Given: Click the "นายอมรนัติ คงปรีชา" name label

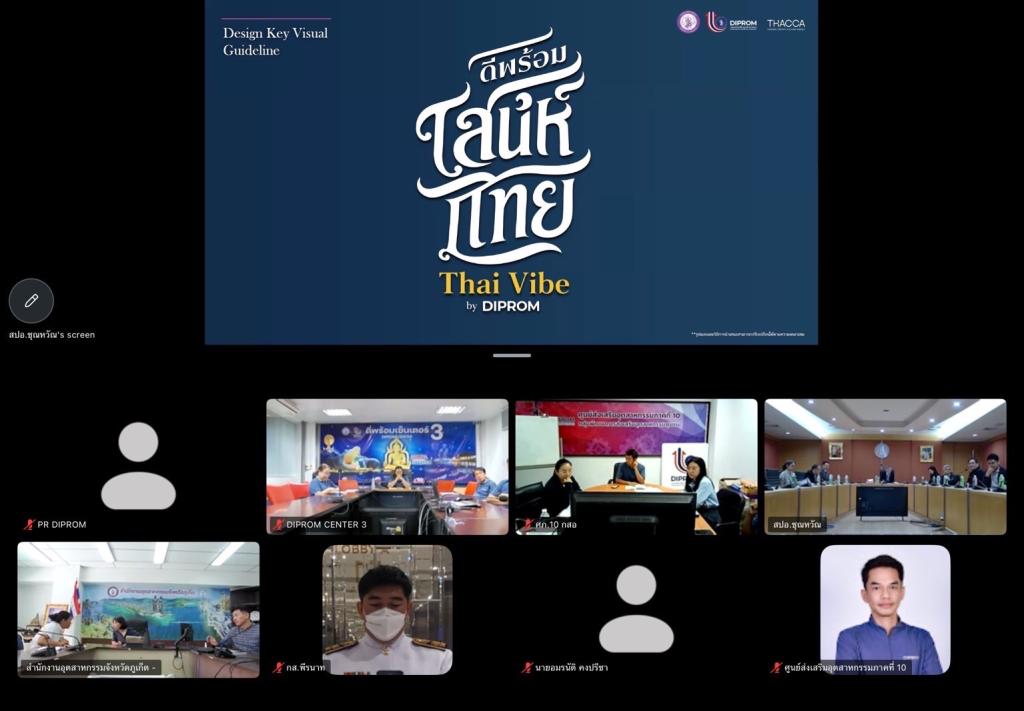Looking at the screenshot, I should 571,667.
